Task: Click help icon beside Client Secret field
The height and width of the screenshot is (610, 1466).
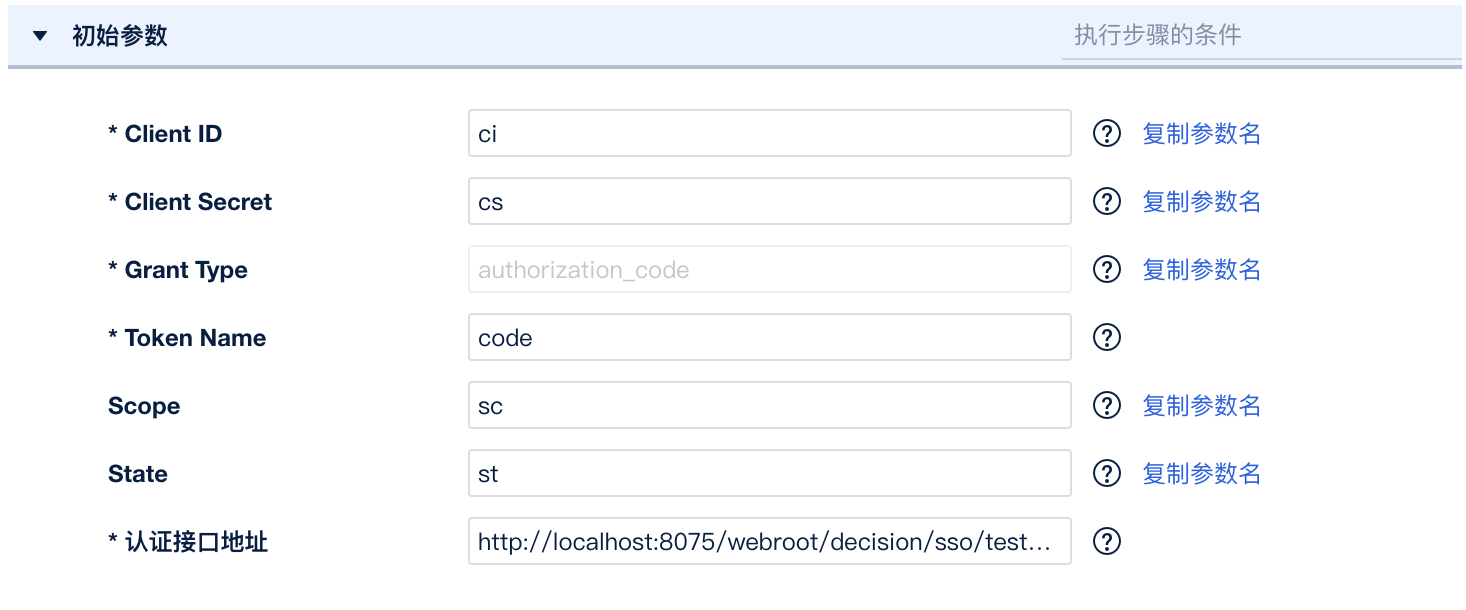Action: point(1106,202)
